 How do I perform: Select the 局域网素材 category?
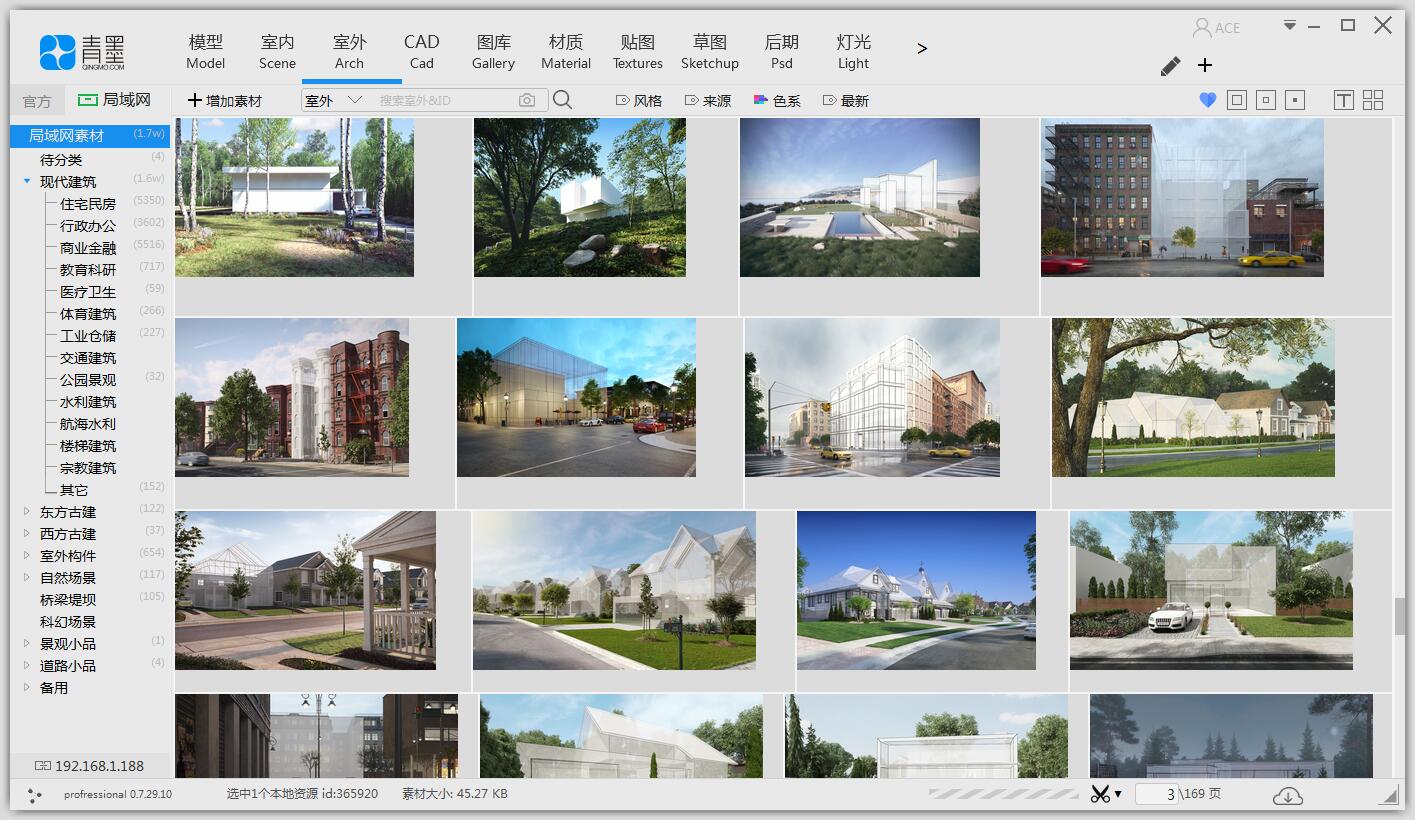pyautogui.click(x=90, y=135)
